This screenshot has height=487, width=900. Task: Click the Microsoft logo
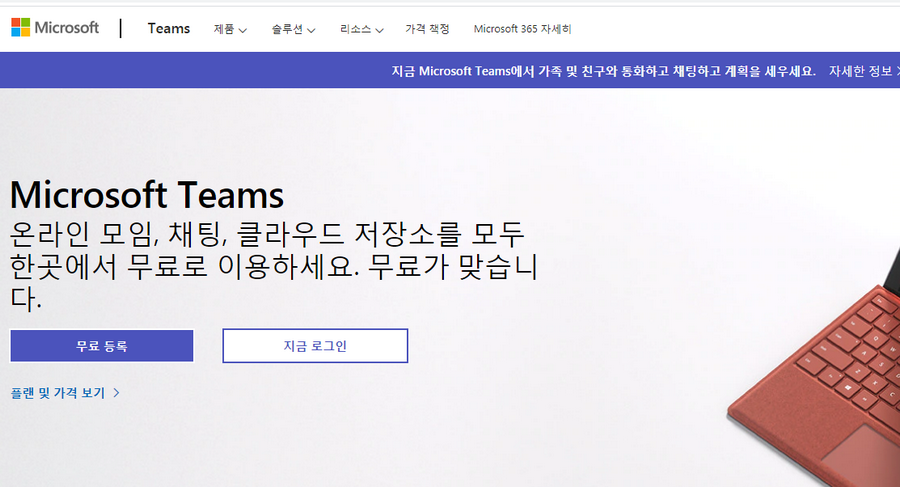point(55,28)
